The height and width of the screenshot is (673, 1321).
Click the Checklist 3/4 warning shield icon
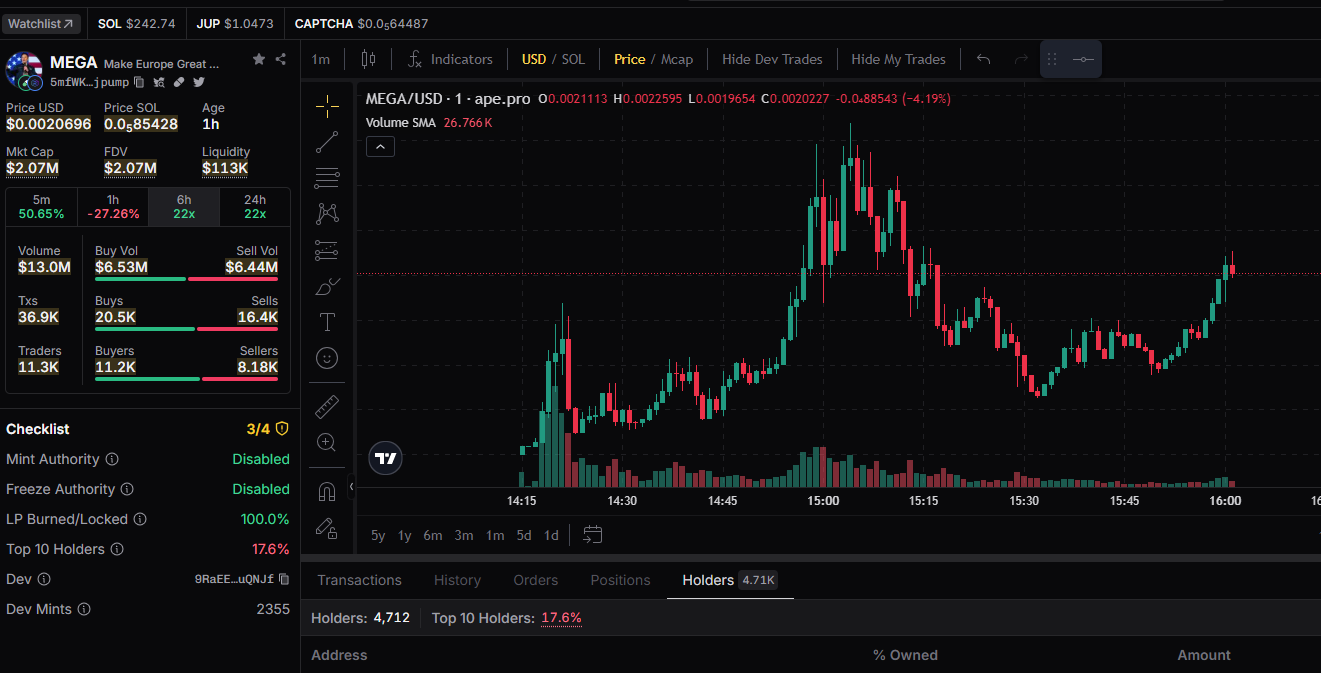coord(282,429)
